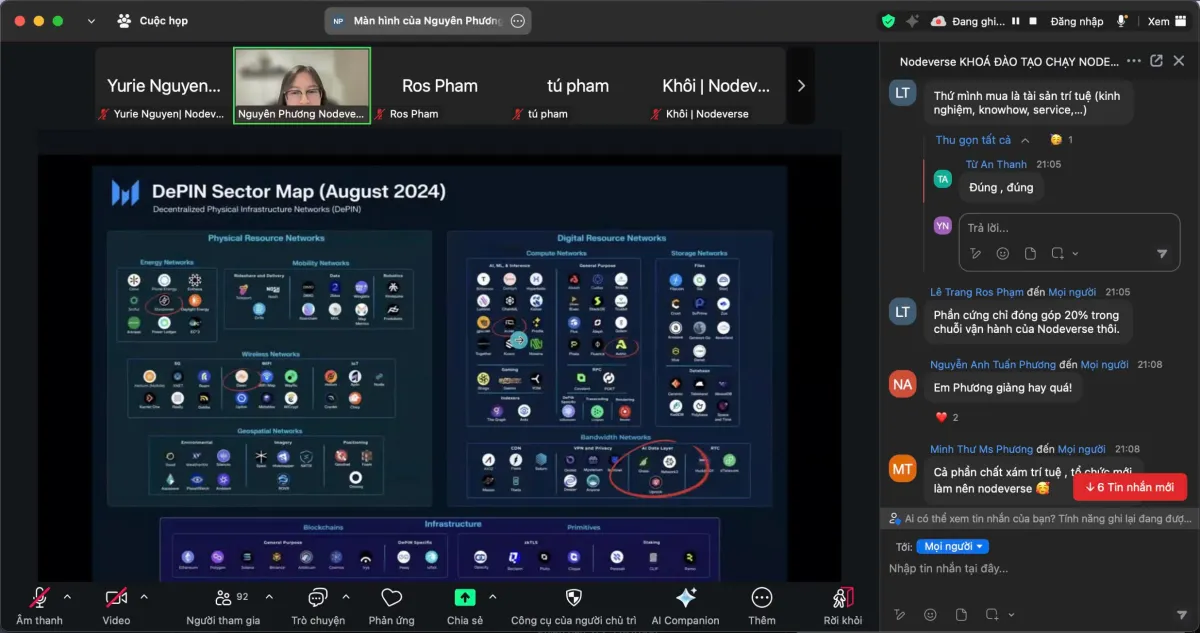Viewport: 1200px width, 633px height.
Task: Click the Đăng nhập sign-in button
Action: [1077, 20]
